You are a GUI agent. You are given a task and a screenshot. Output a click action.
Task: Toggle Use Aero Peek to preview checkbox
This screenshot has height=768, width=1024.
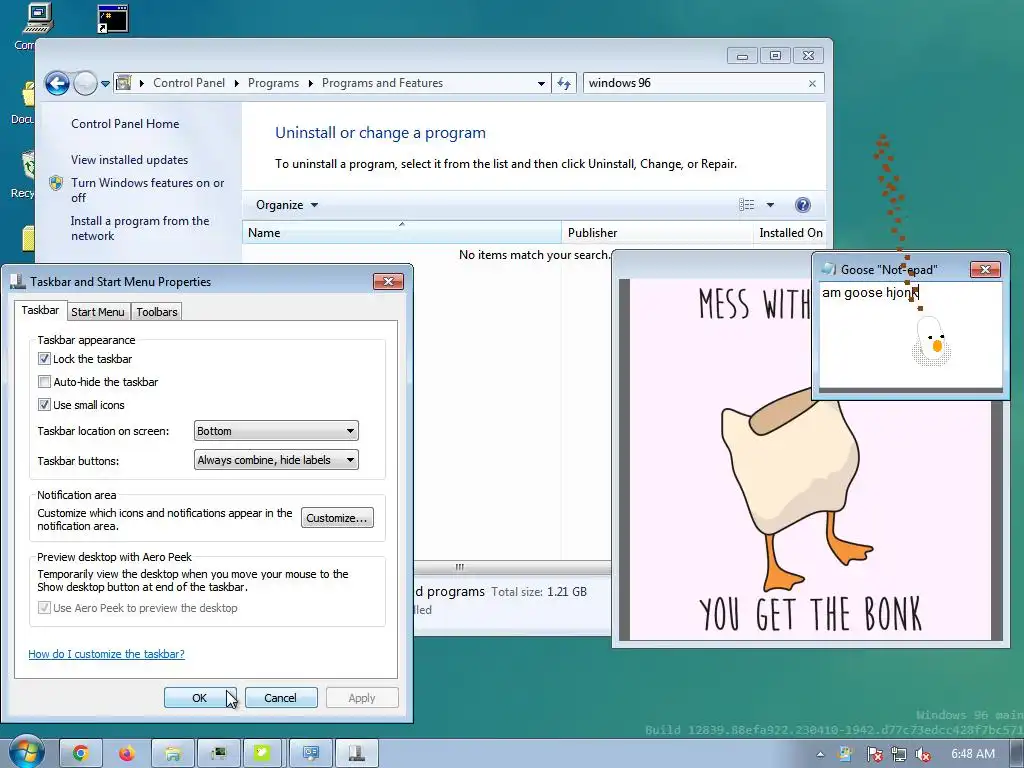coord(44,608)
